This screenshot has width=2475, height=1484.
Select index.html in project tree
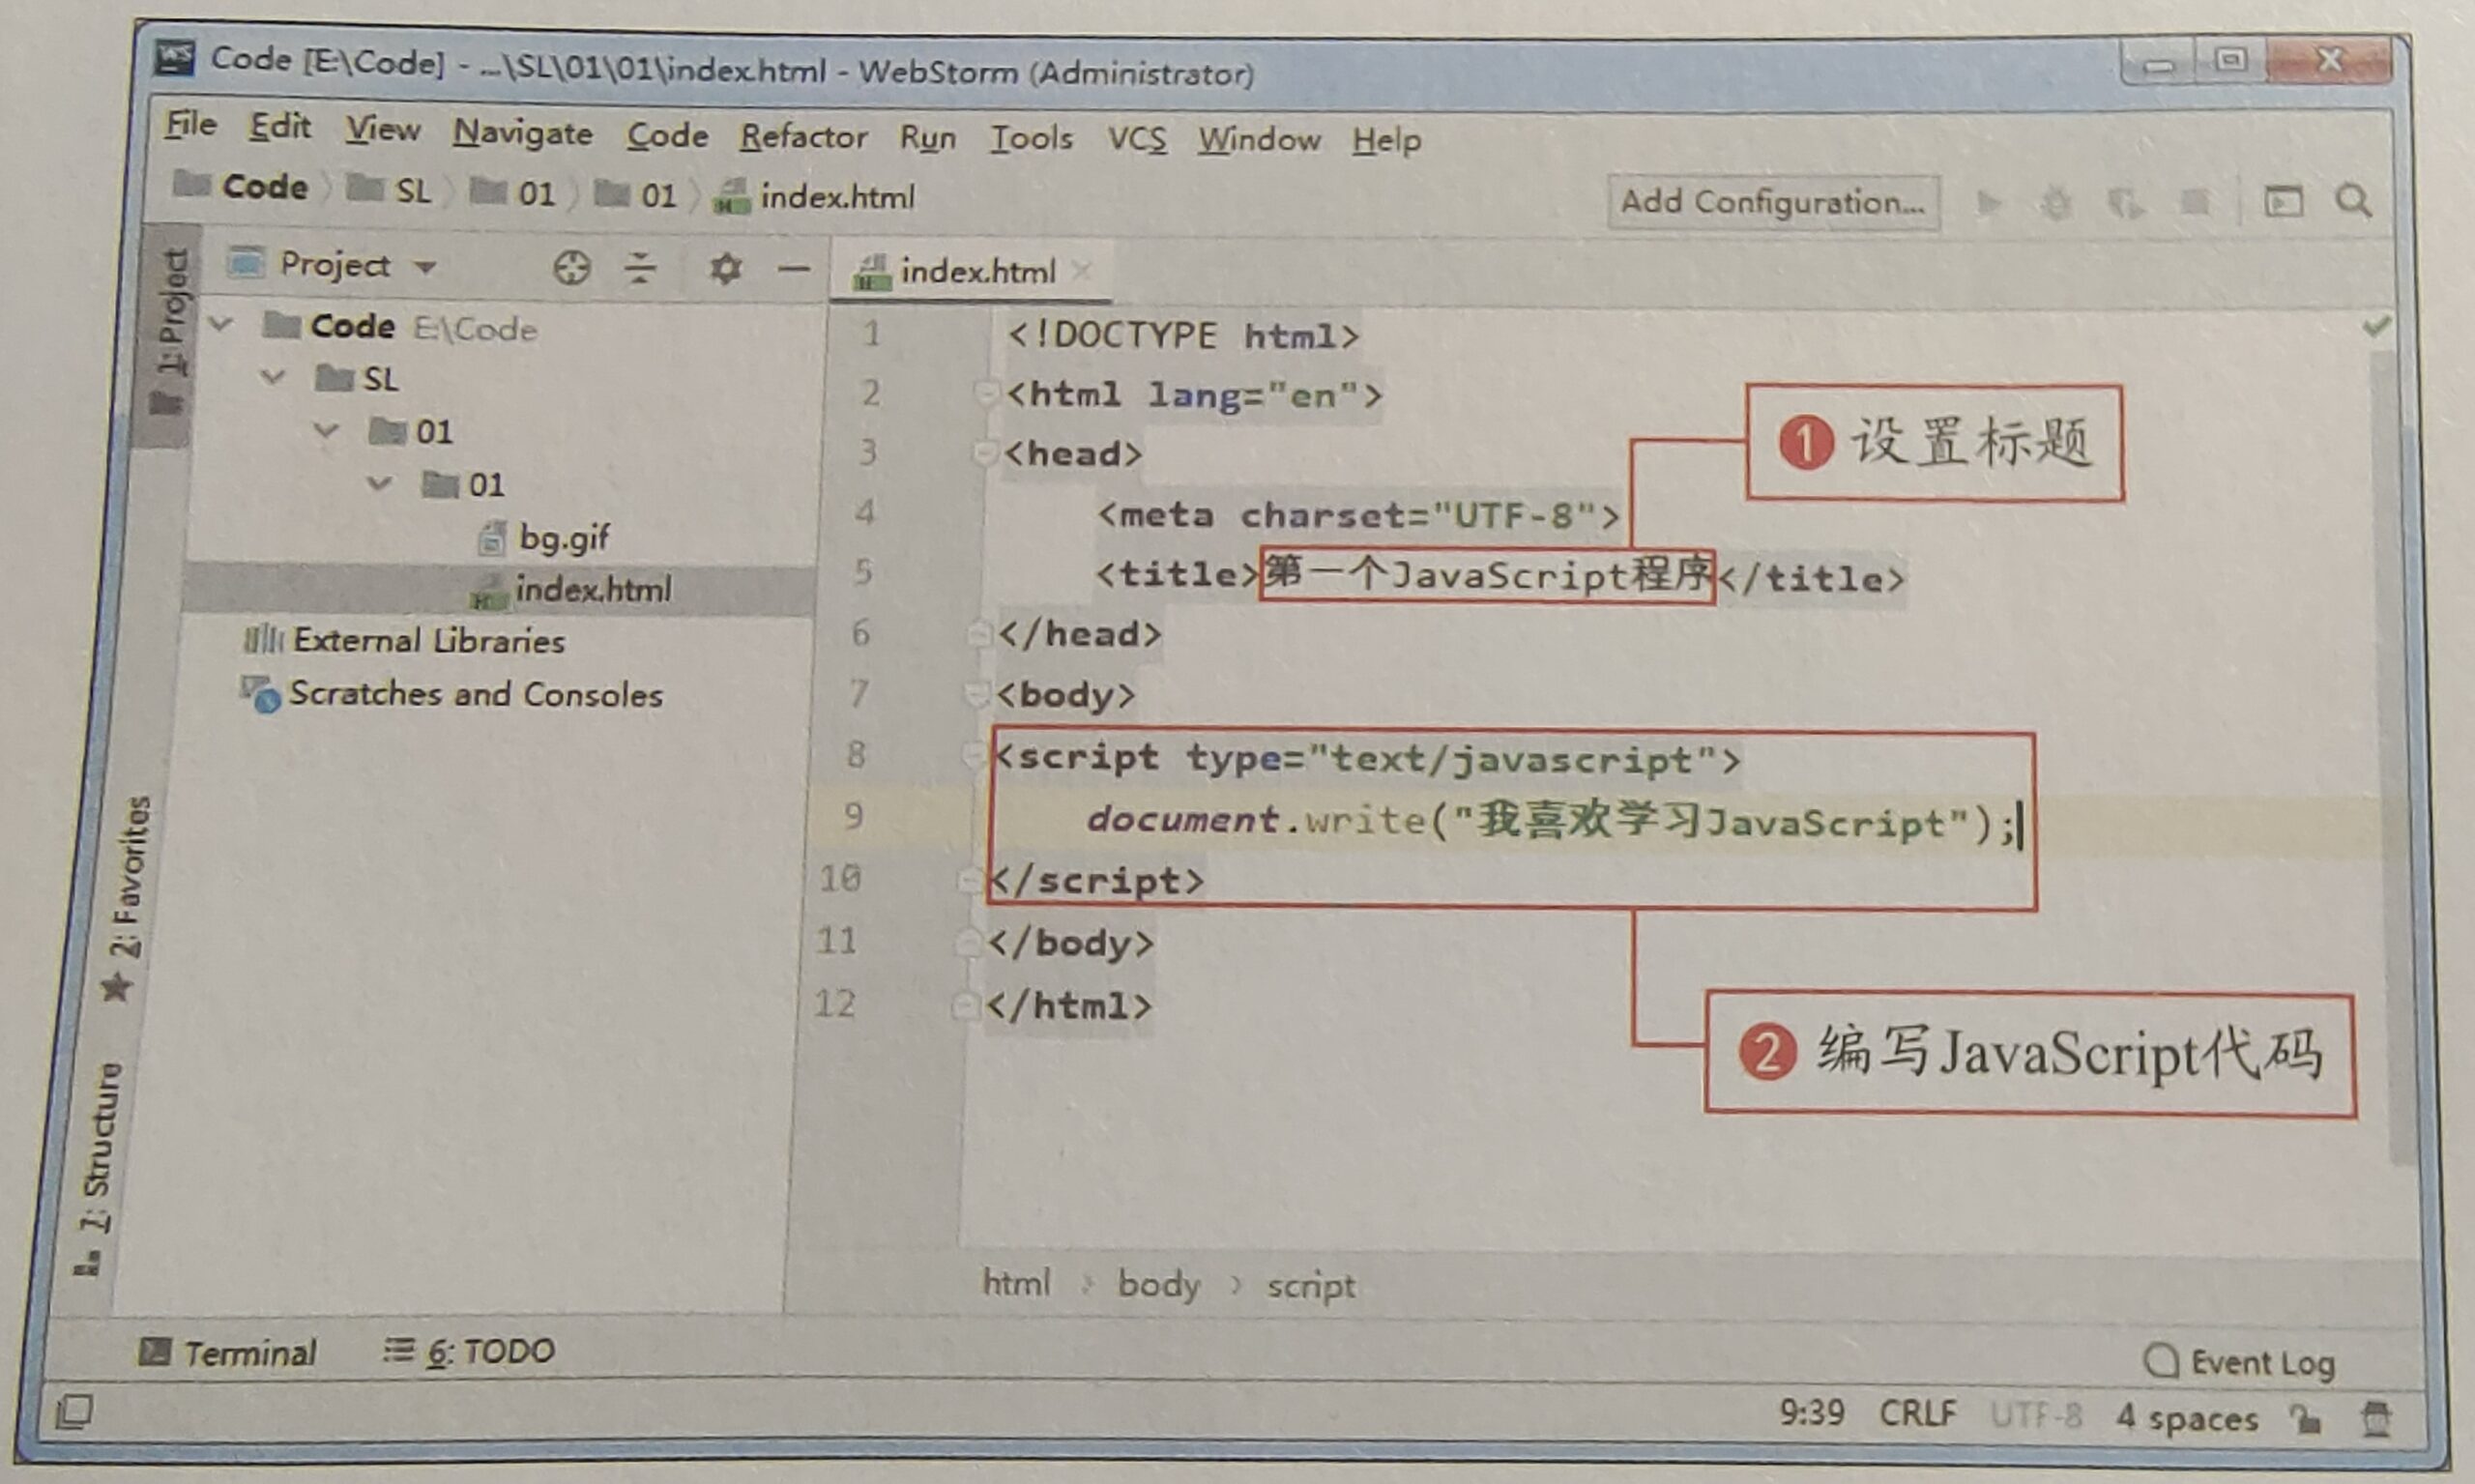tap(500, 589)
